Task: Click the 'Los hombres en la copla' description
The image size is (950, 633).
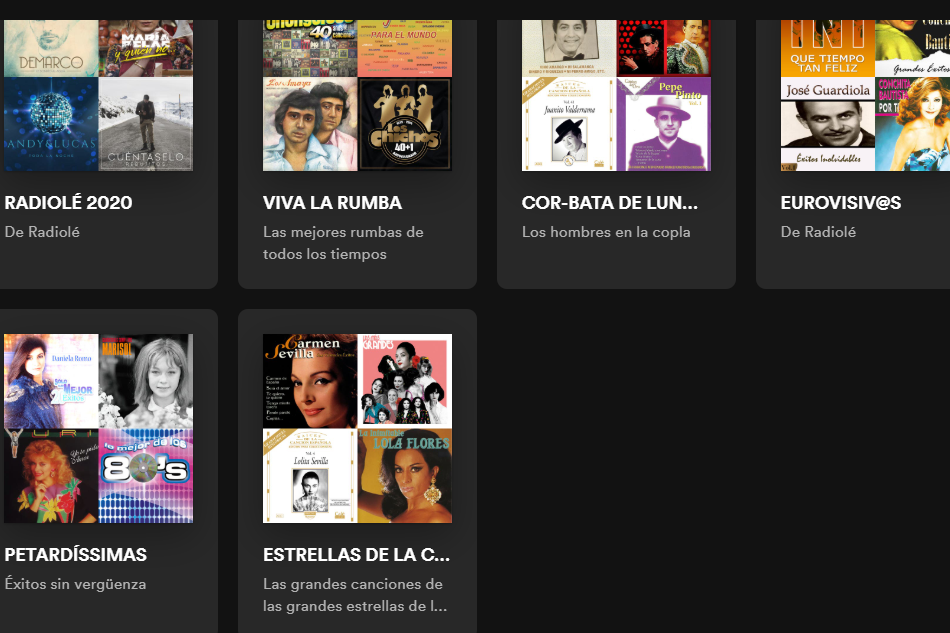Action: coord(606,232)
